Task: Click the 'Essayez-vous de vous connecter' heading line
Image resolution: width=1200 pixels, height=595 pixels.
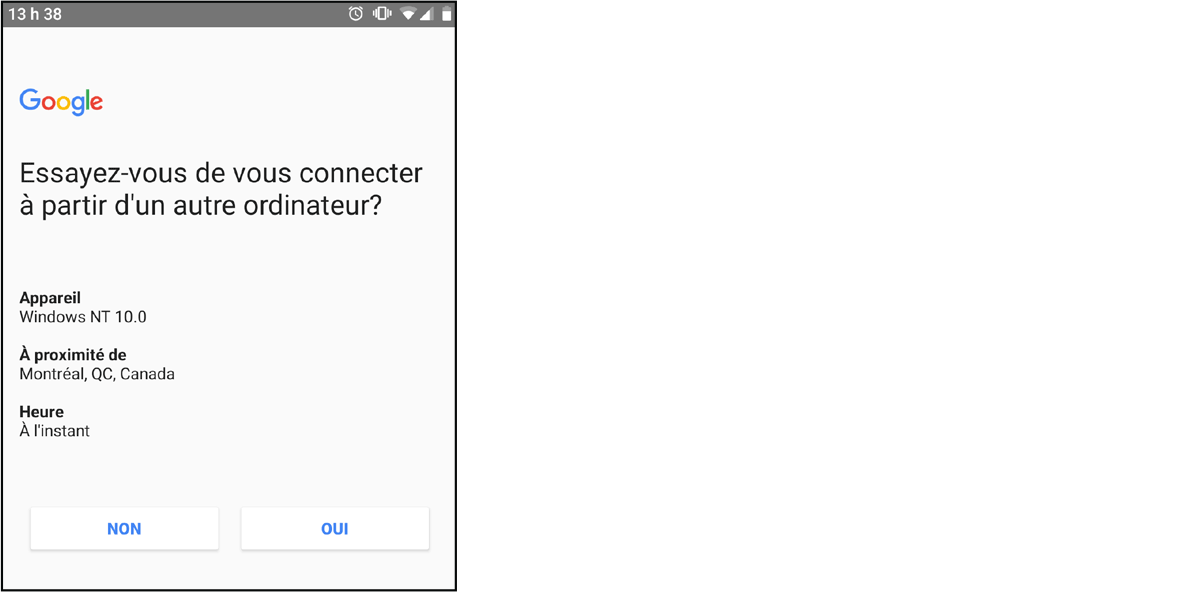Action: 221,173
